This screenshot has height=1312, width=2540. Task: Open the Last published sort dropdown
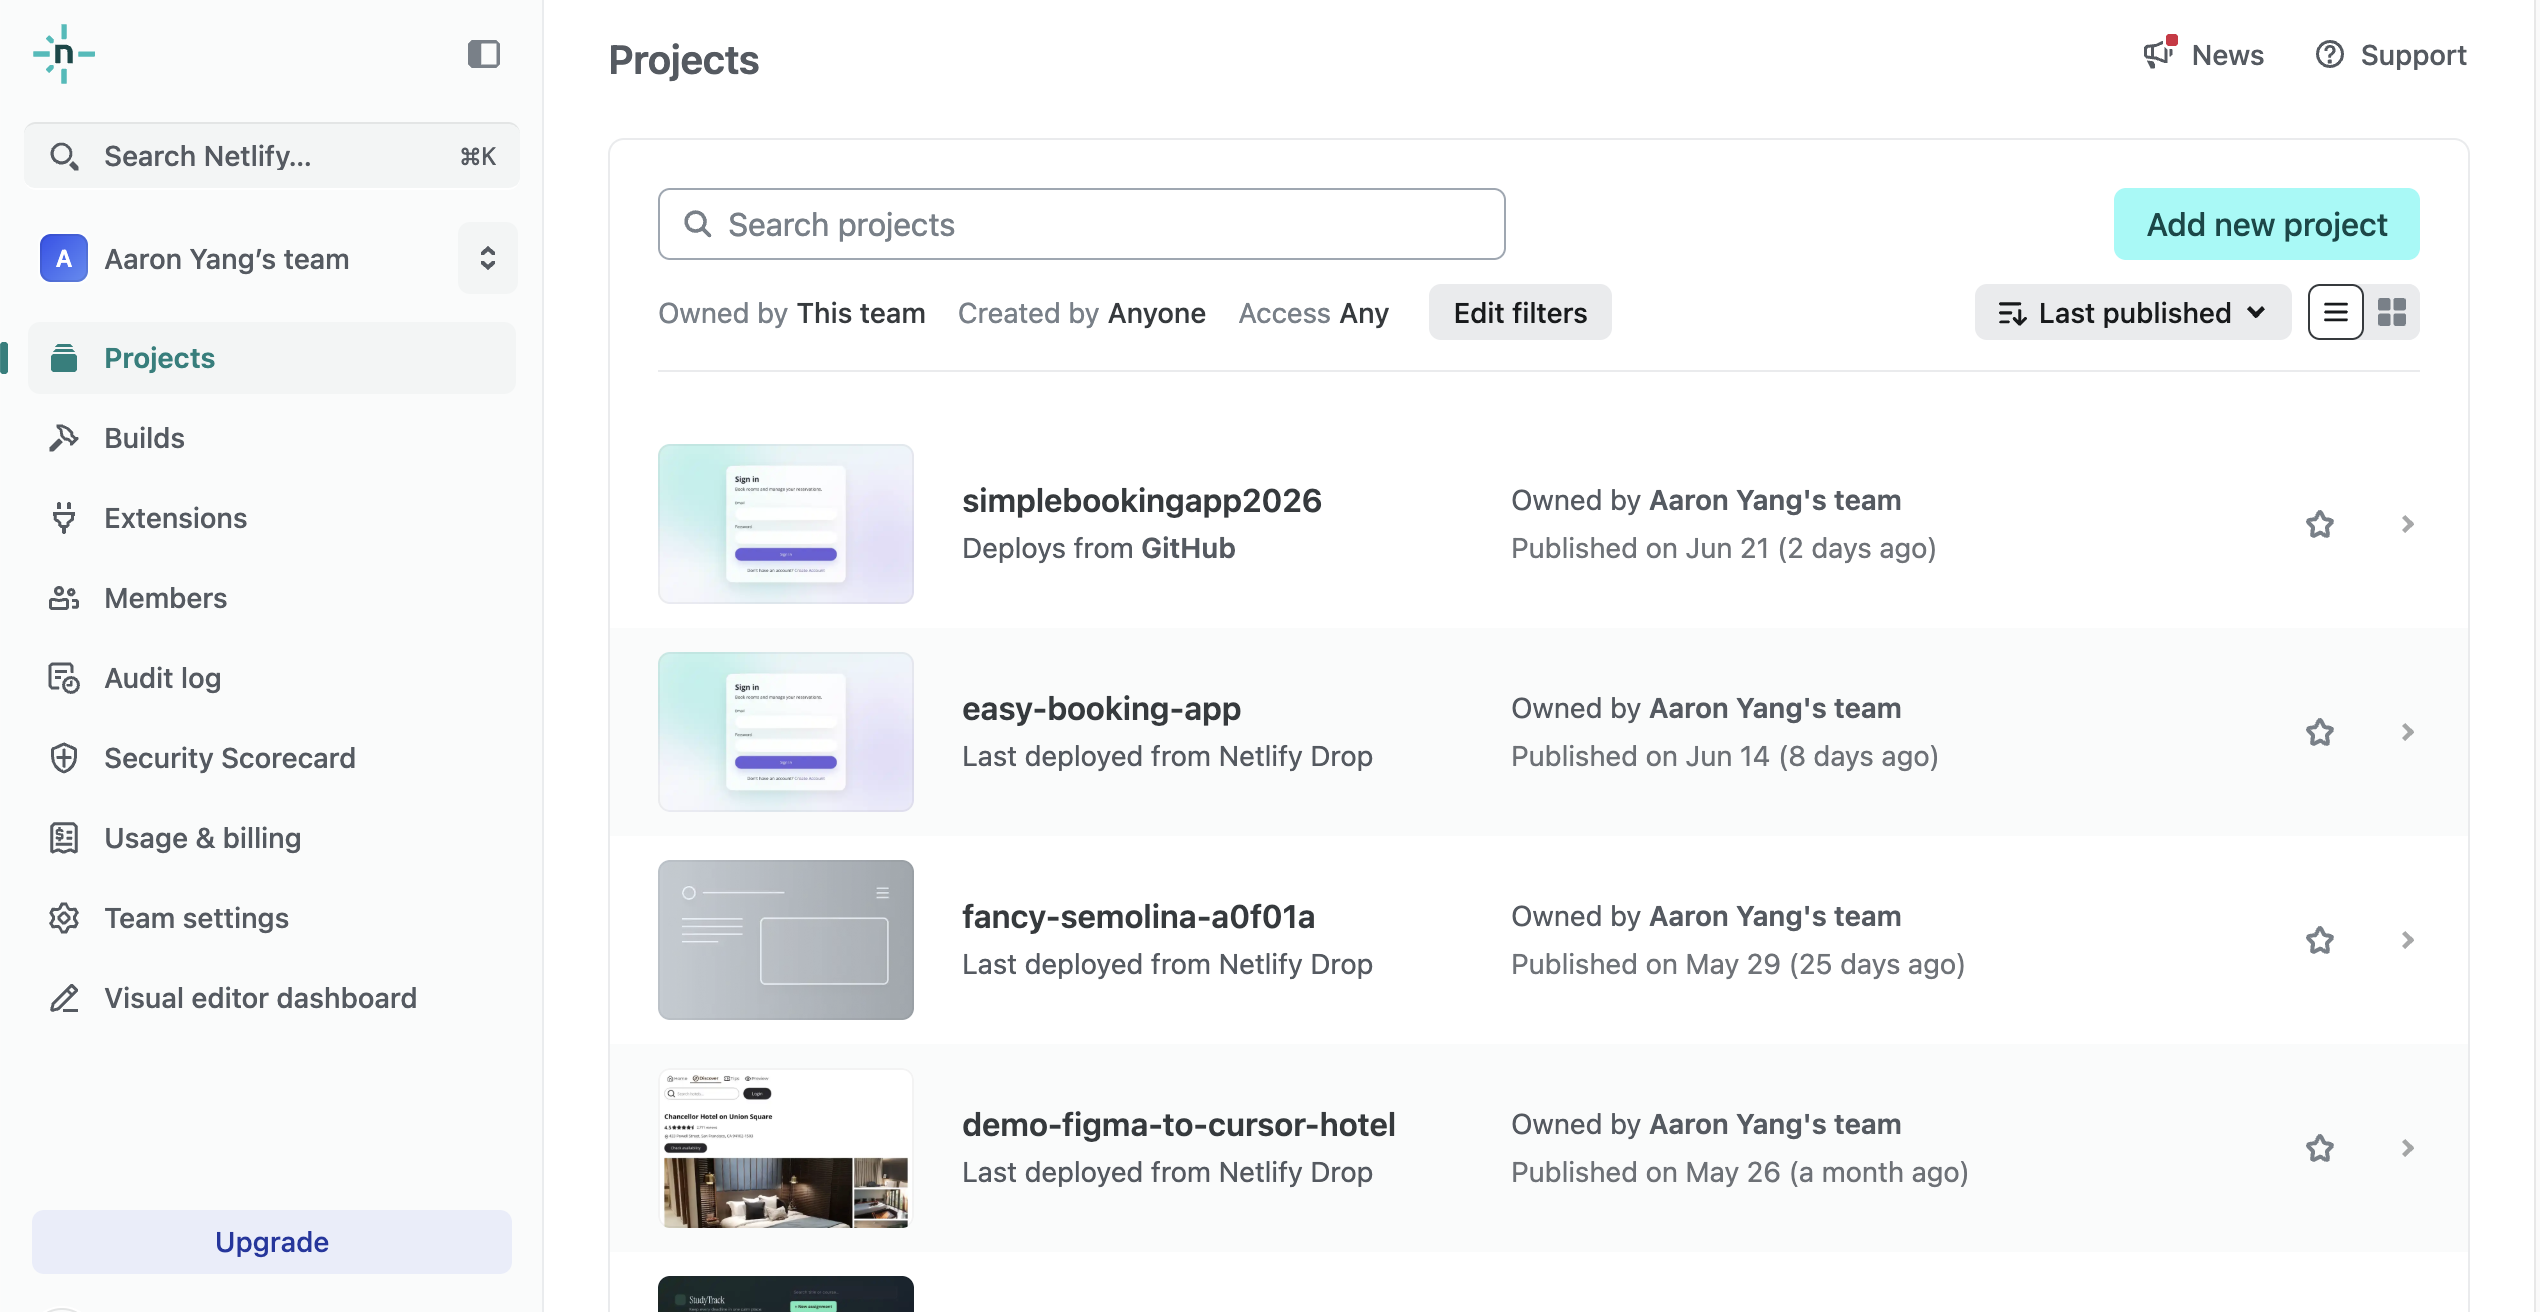click(x=2133, y=313)
